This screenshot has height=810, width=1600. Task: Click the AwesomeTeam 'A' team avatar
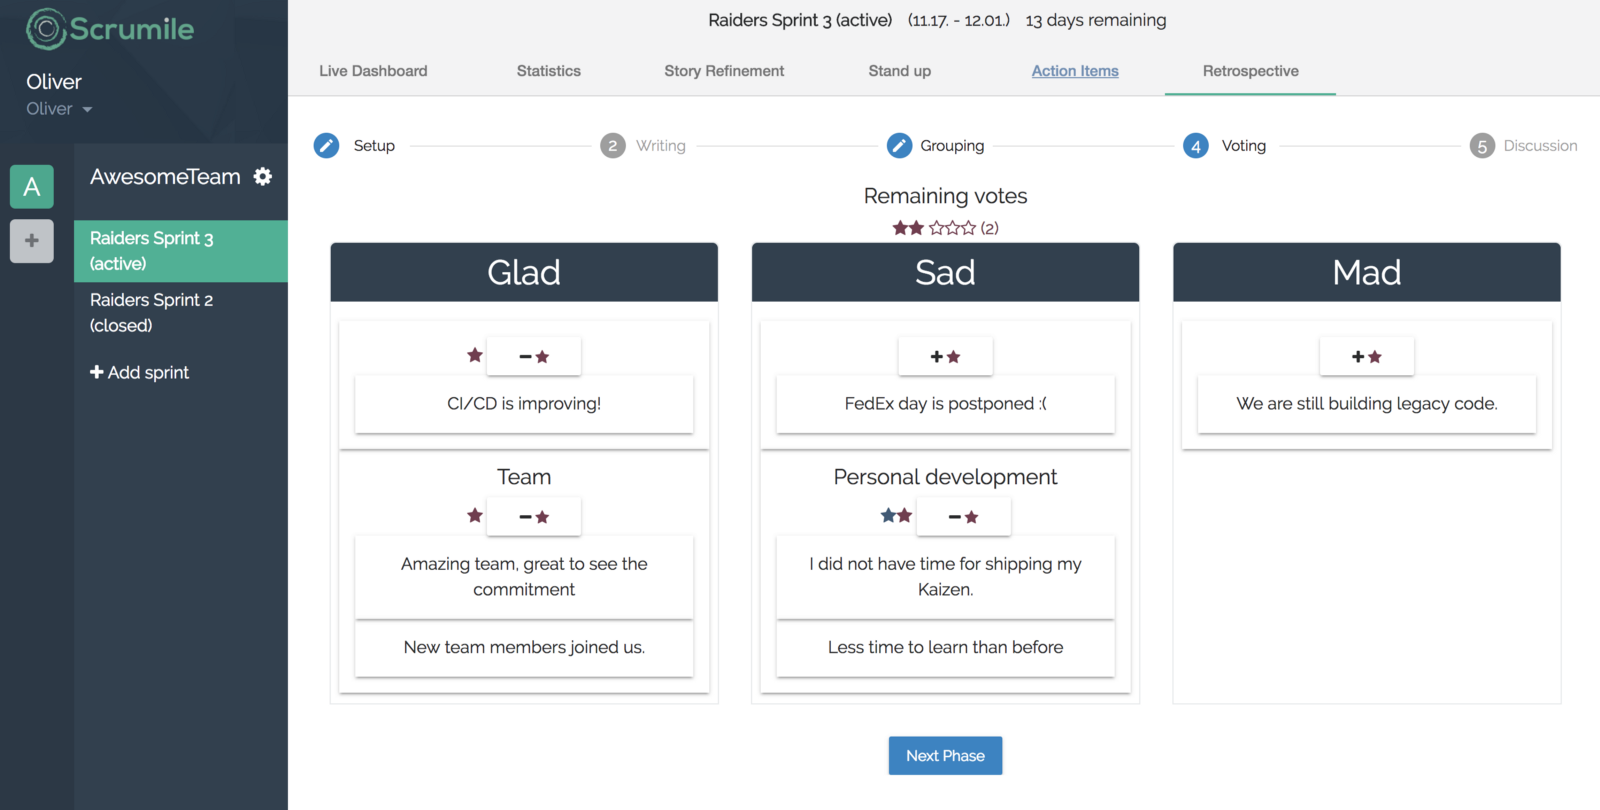click(x=32, y=187)
